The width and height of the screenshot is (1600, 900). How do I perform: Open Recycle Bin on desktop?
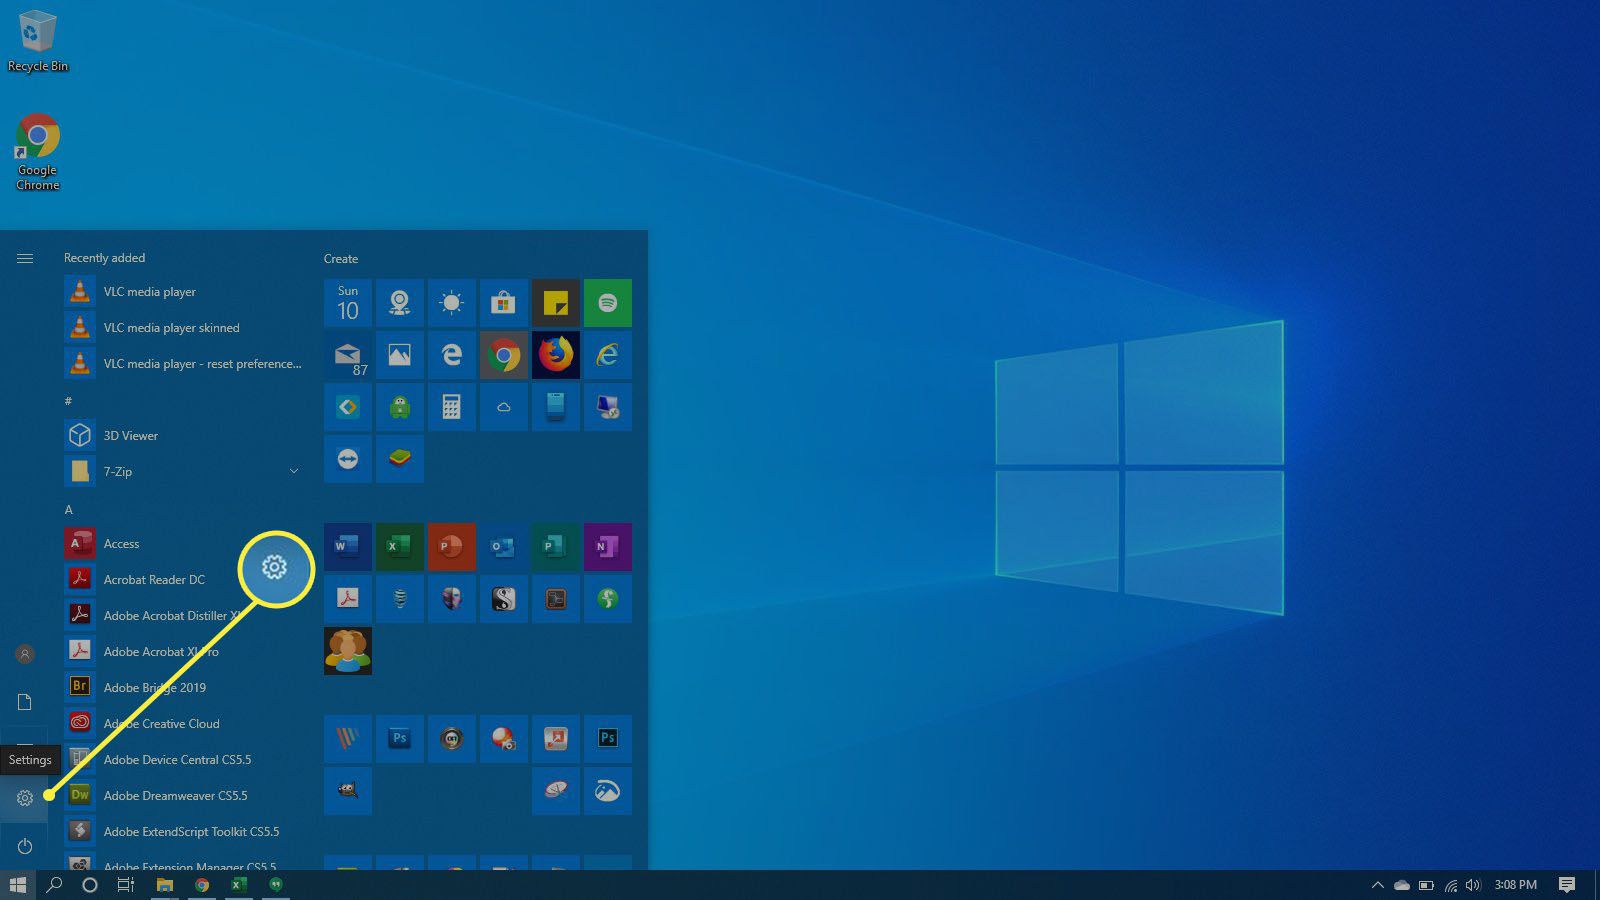click(37, 41)
